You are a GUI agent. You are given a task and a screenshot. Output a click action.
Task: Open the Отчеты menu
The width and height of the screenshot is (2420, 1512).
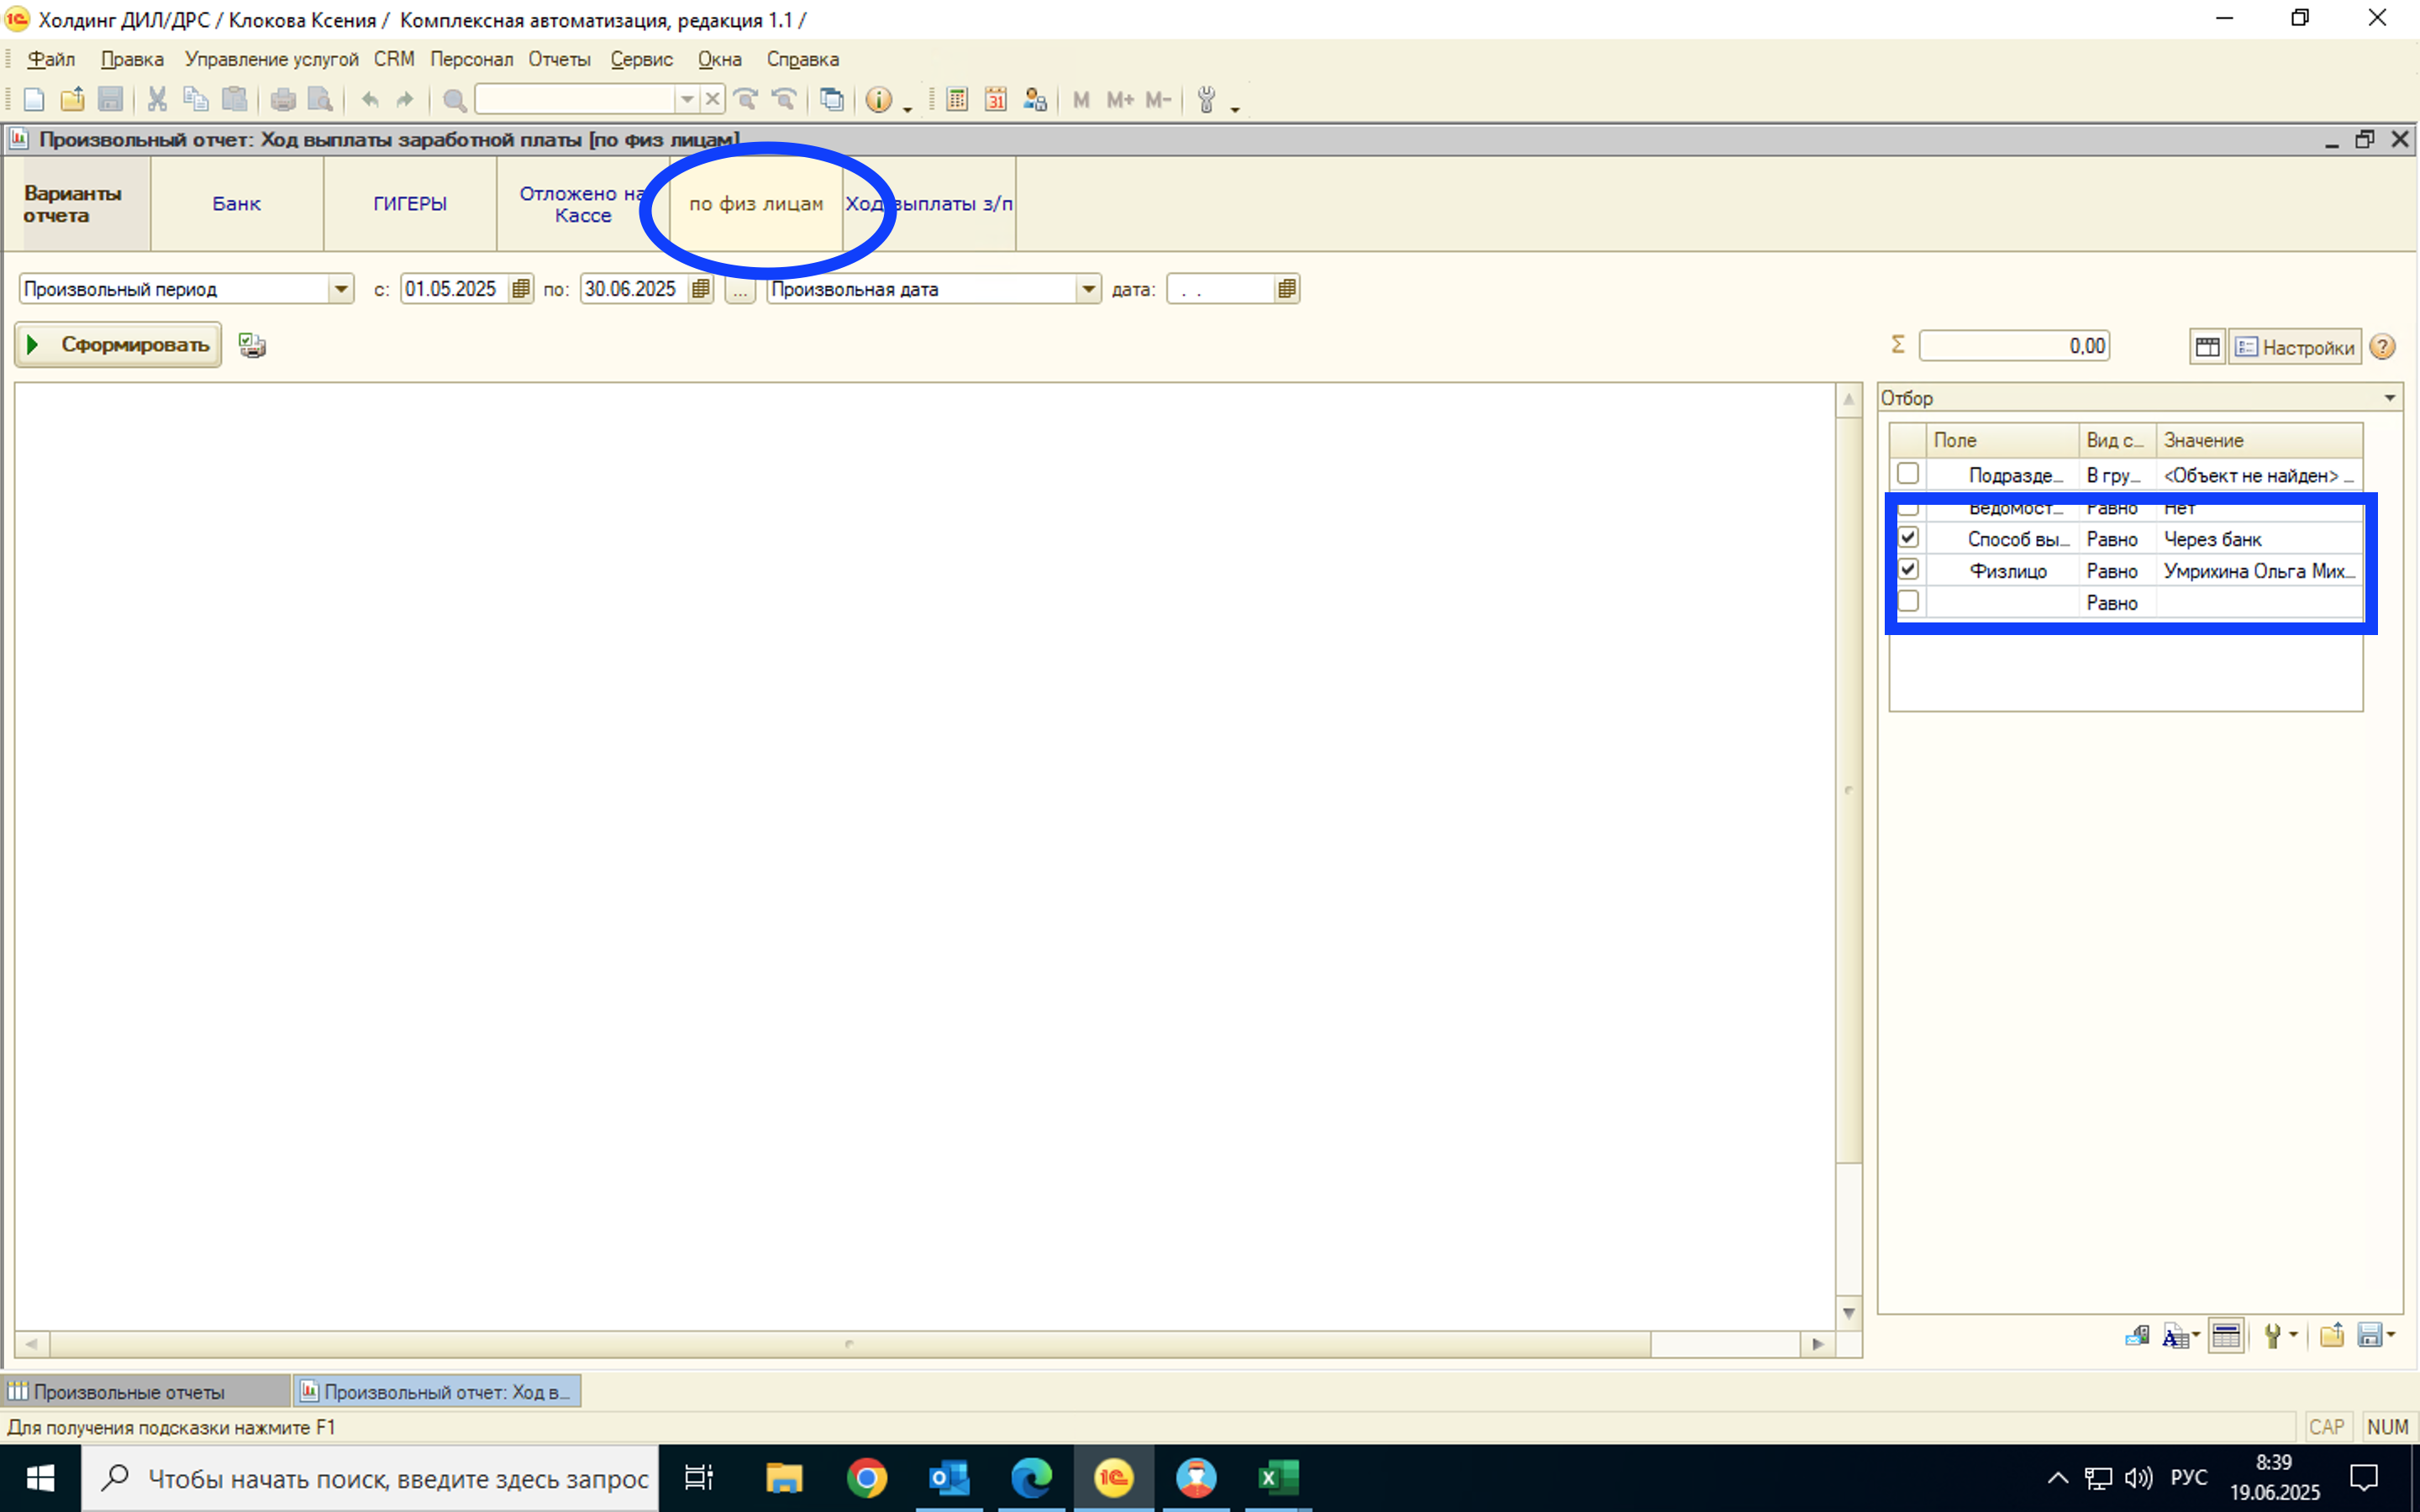[559, 59]
